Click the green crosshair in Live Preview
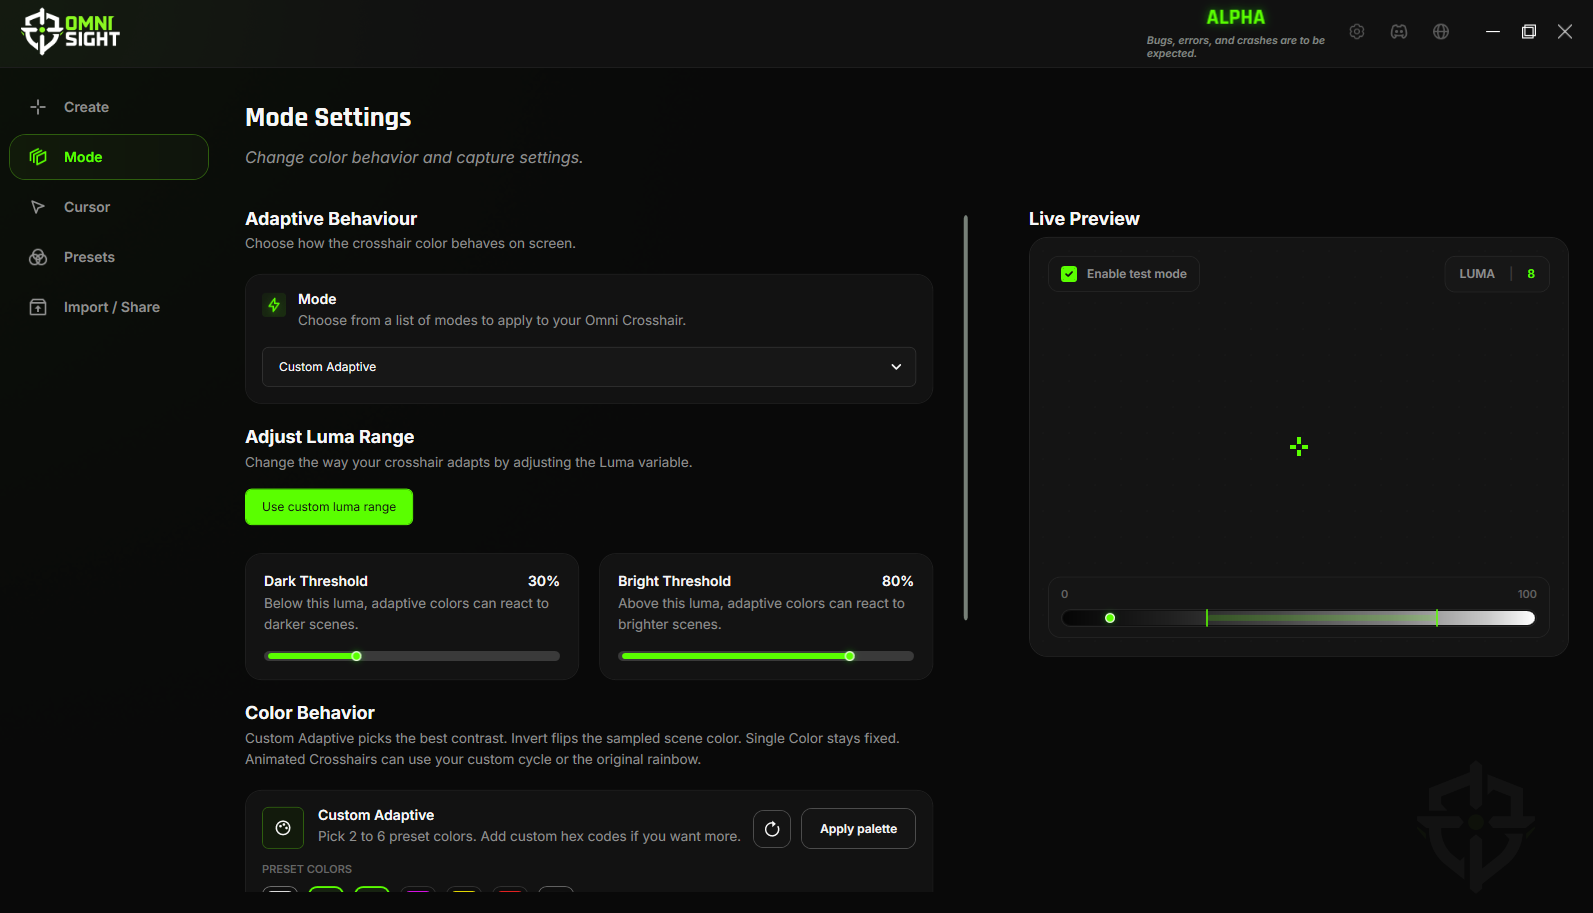The image size is (1593, 913). pyautogui.click(x=1299, y=447)
